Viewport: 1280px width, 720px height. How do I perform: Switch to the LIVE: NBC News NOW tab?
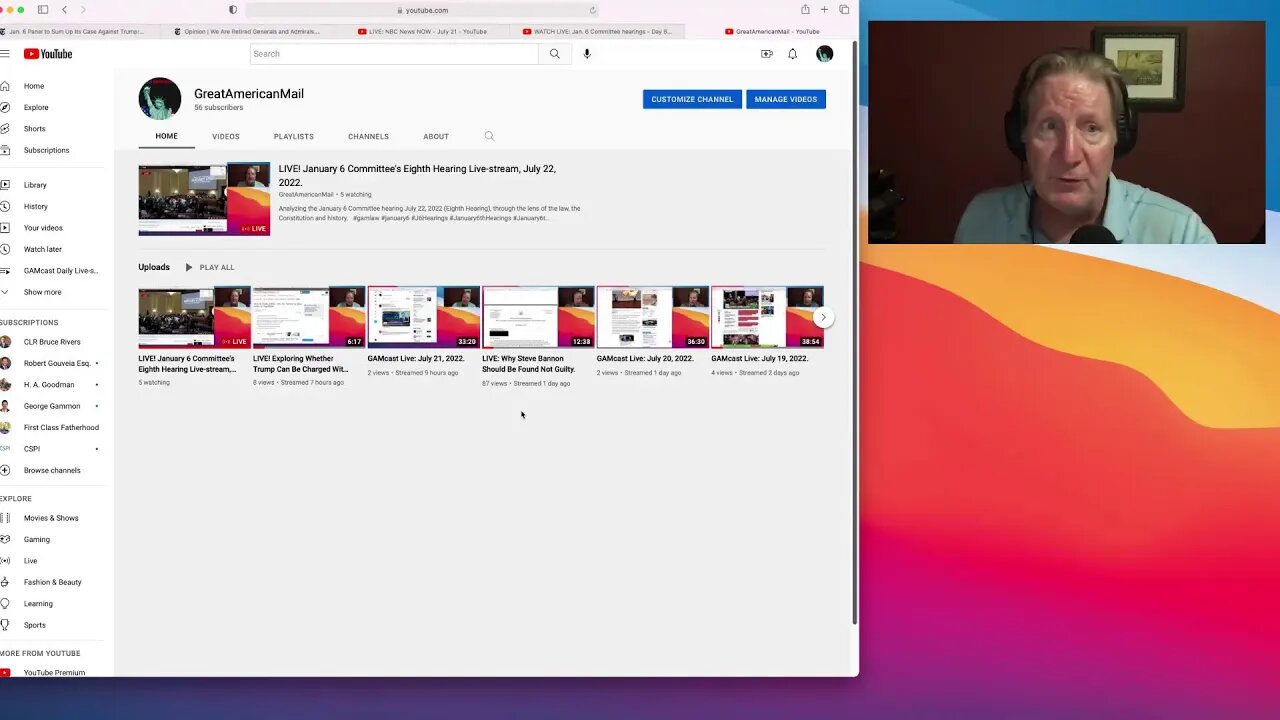427,31
